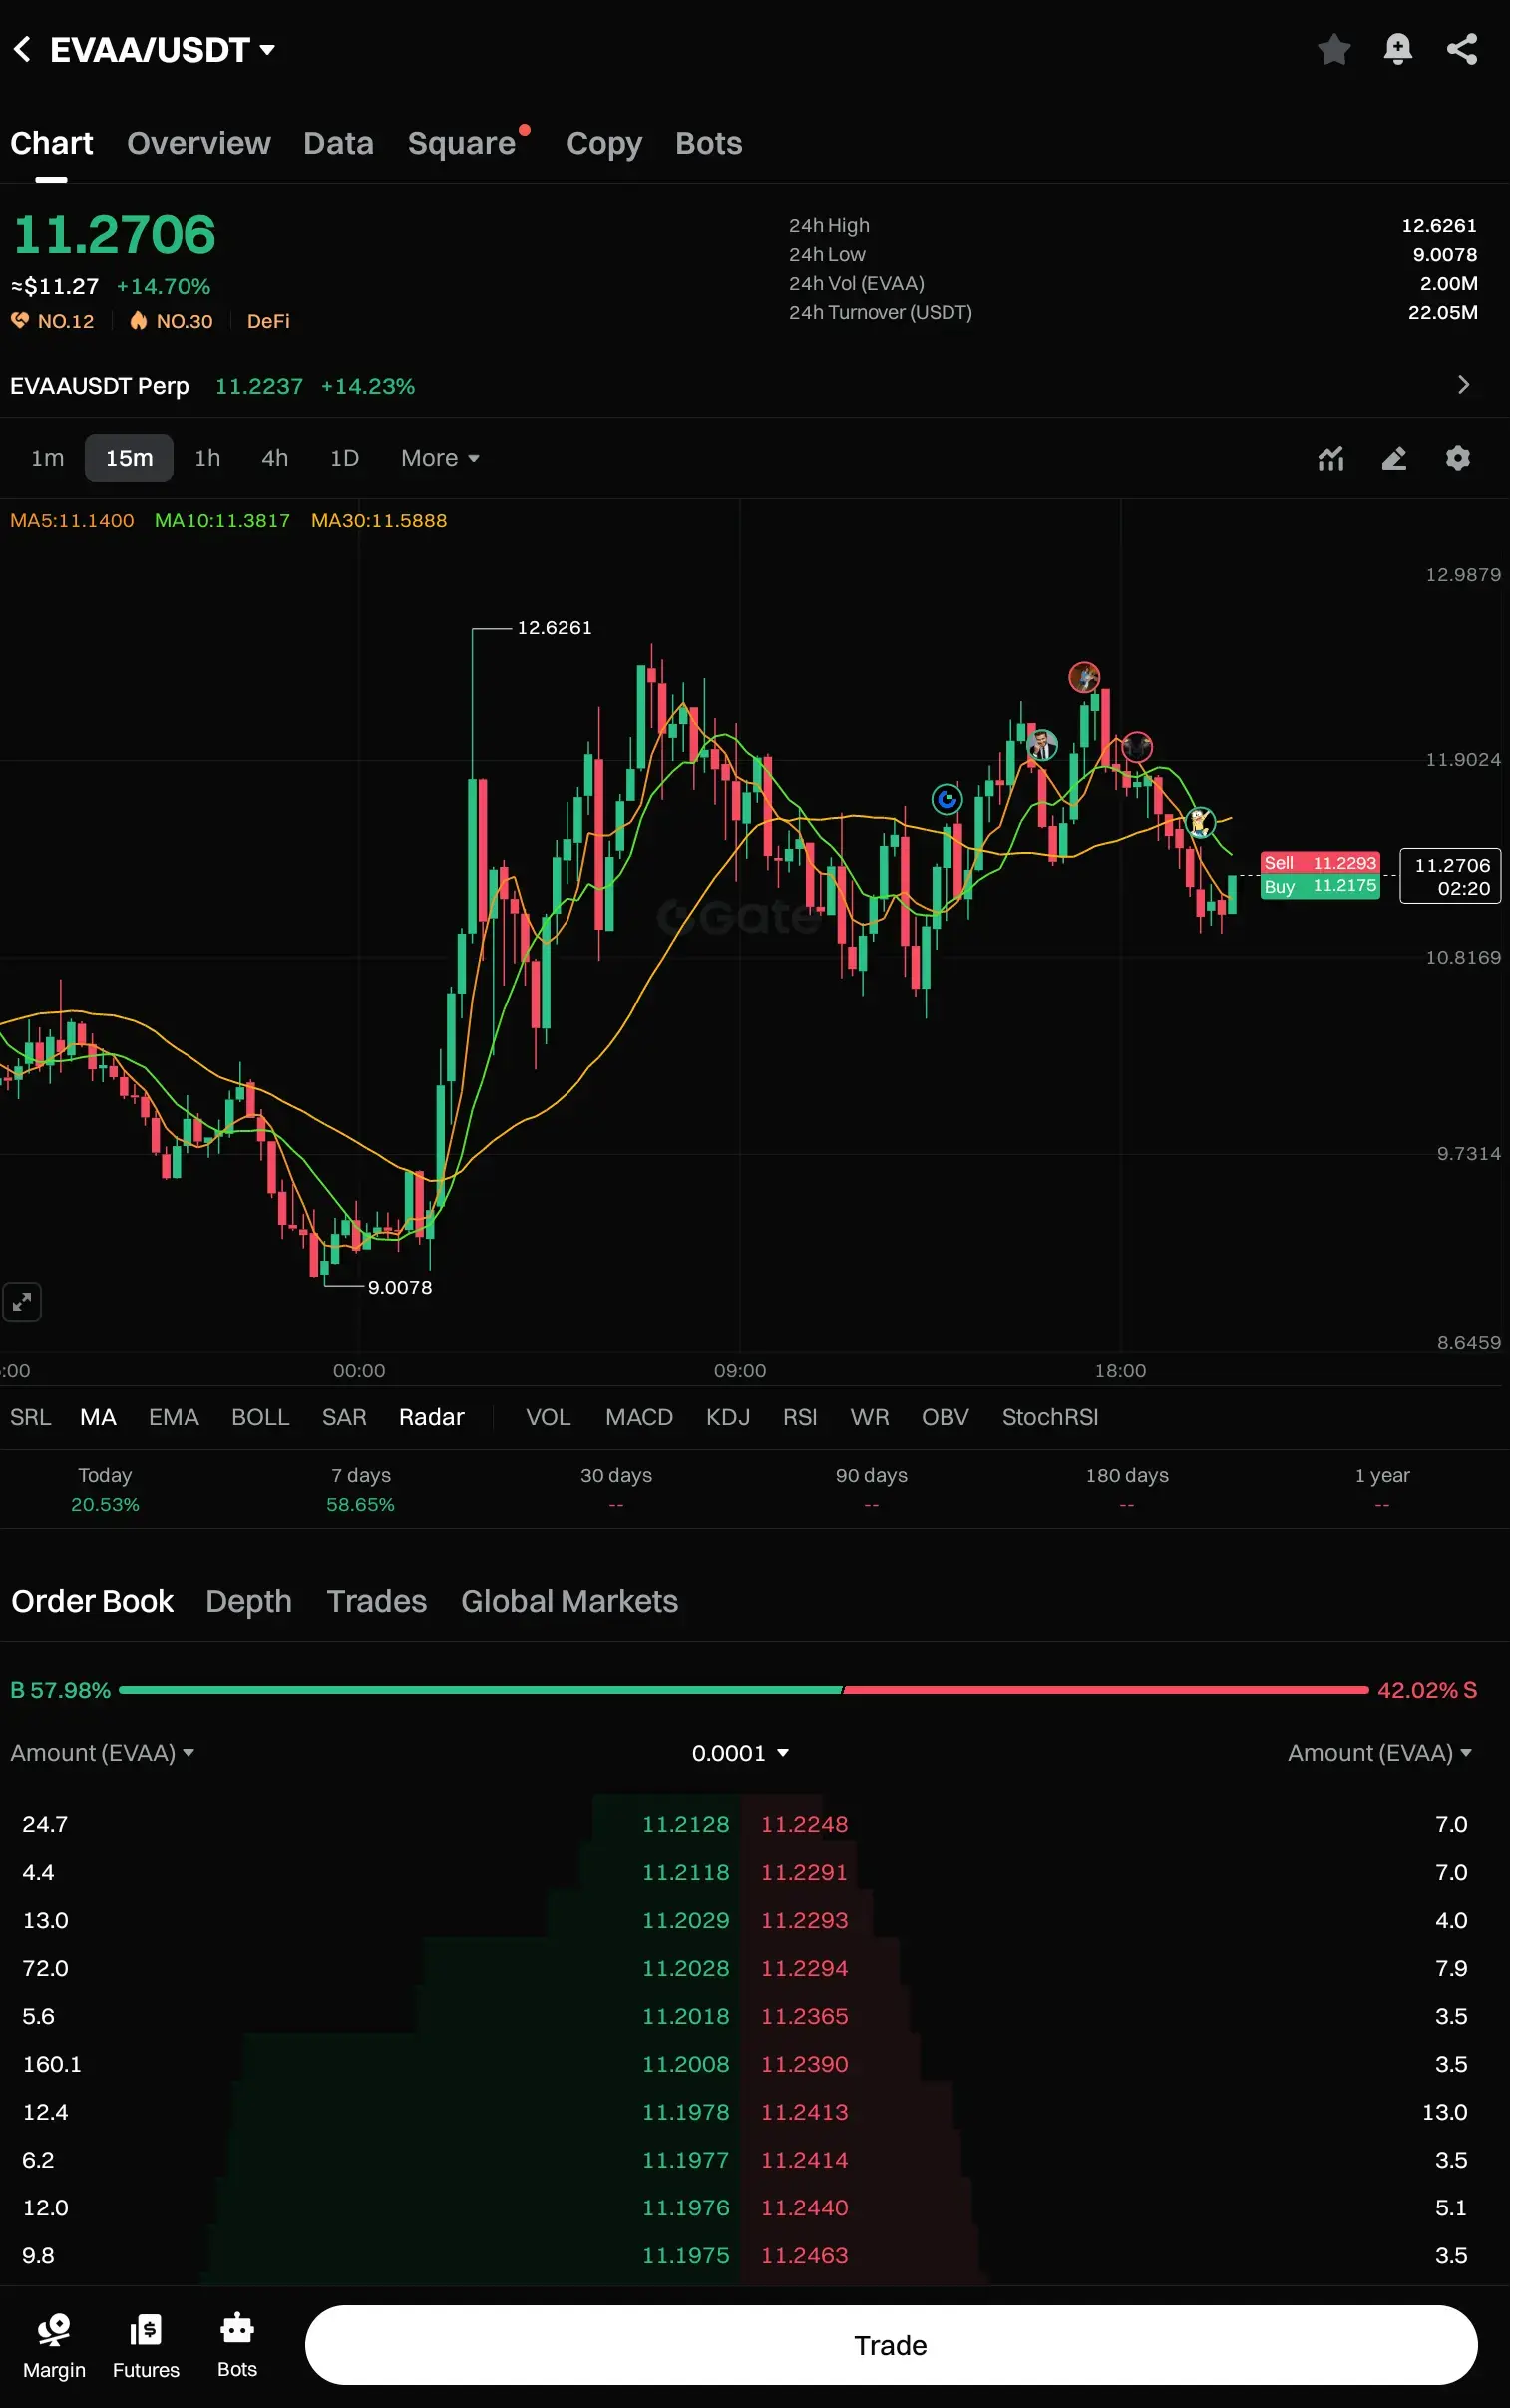Viewport: 1513px width, 2408px height.
Task: Open the 0.0001 price precision dropdown
Action: click(740, 1753)
